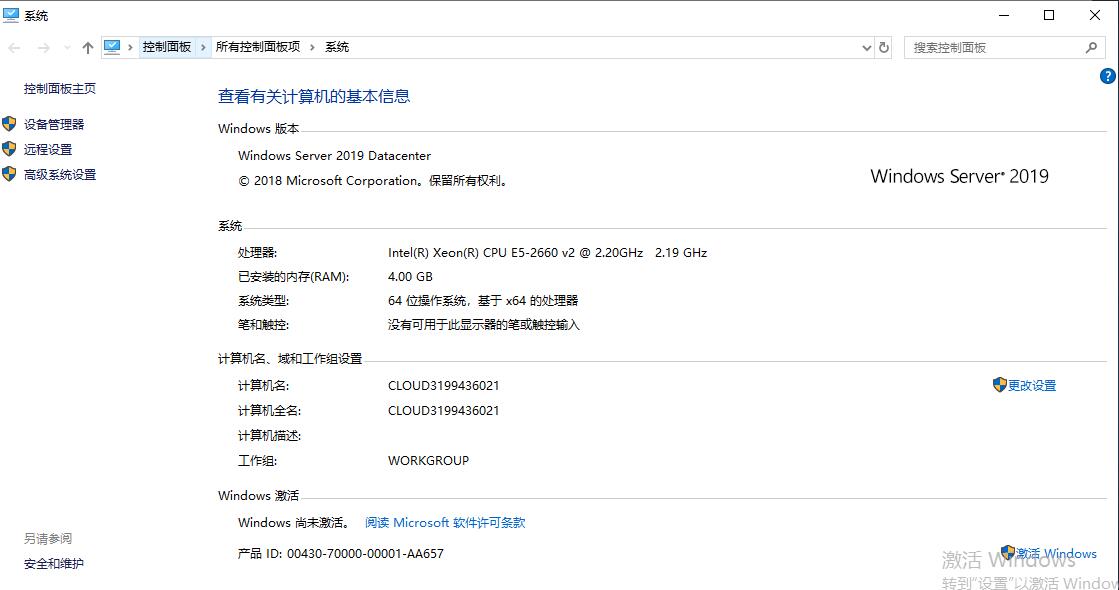
Task: Expand the chevron after the computer icon
Action: coord(131,47)
